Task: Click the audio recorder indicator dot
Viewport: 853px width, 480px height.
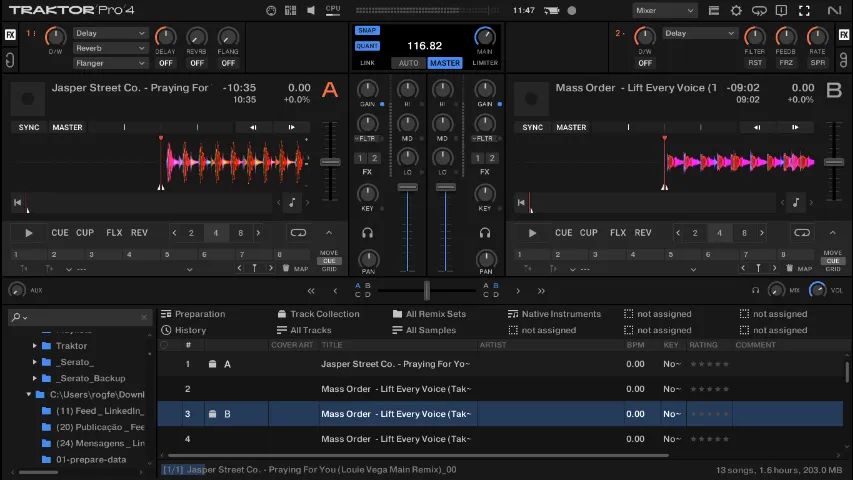Action: pos(572,10)
